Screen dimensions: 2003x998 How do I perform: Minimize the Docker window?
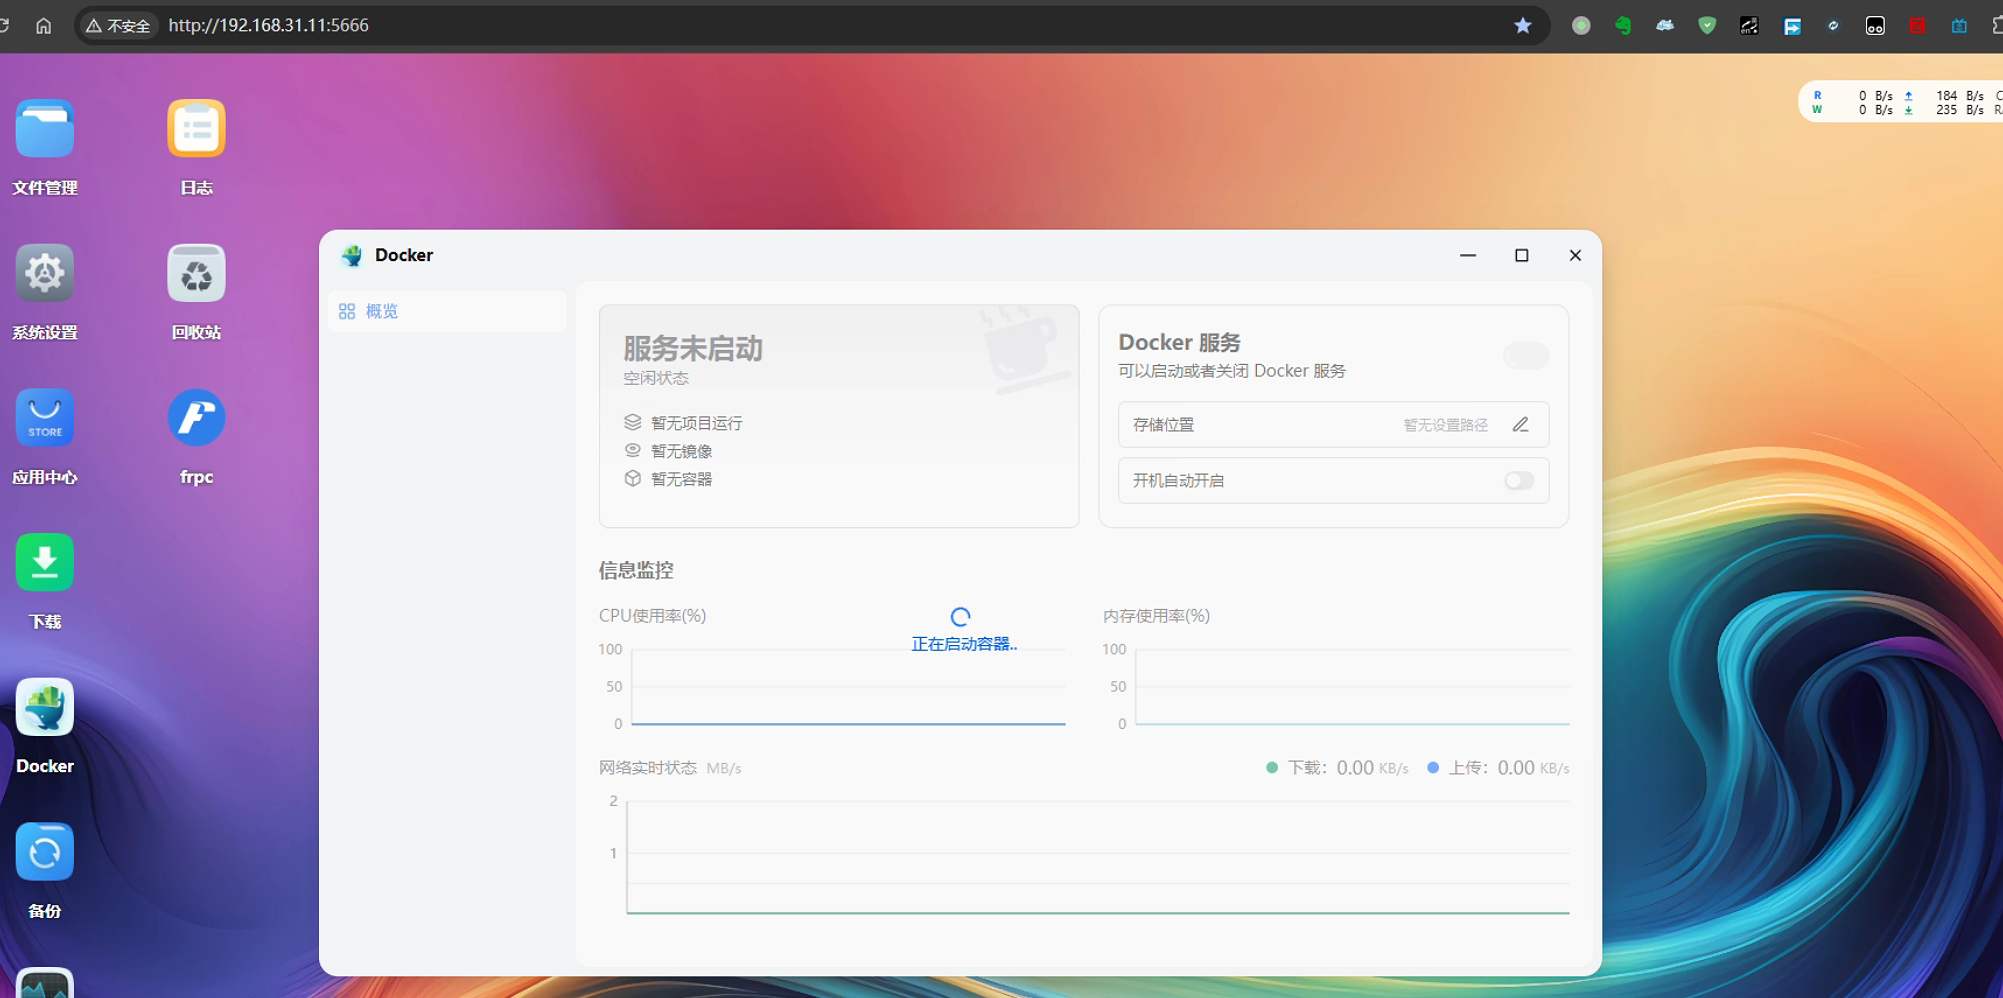click(x=1468, y=255)
